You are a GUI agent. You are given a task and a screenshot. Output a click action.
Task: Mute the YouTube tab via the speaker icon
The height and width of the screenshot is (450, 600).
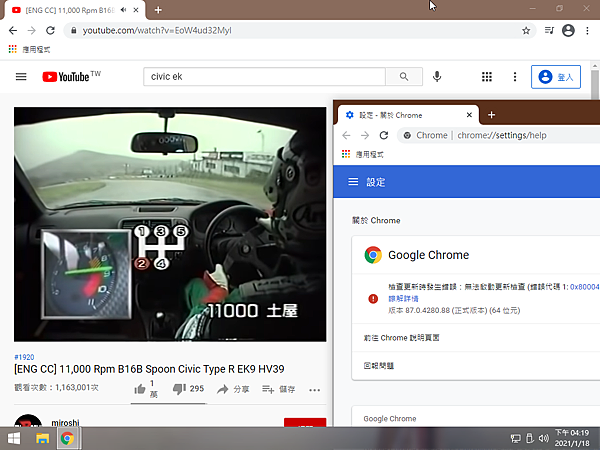[x=123, y=10]
